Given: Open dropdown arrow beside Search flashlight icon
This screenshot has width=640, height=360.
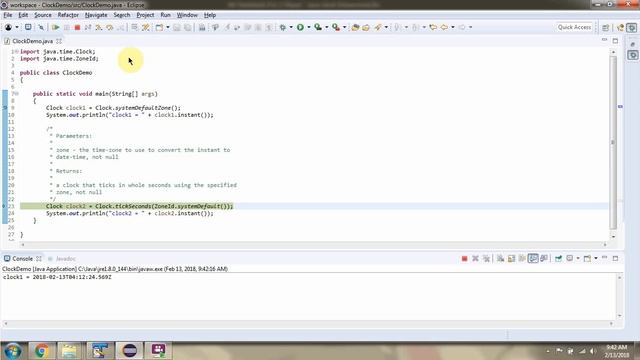Looking at the screenshot, I should pos(386,27).
